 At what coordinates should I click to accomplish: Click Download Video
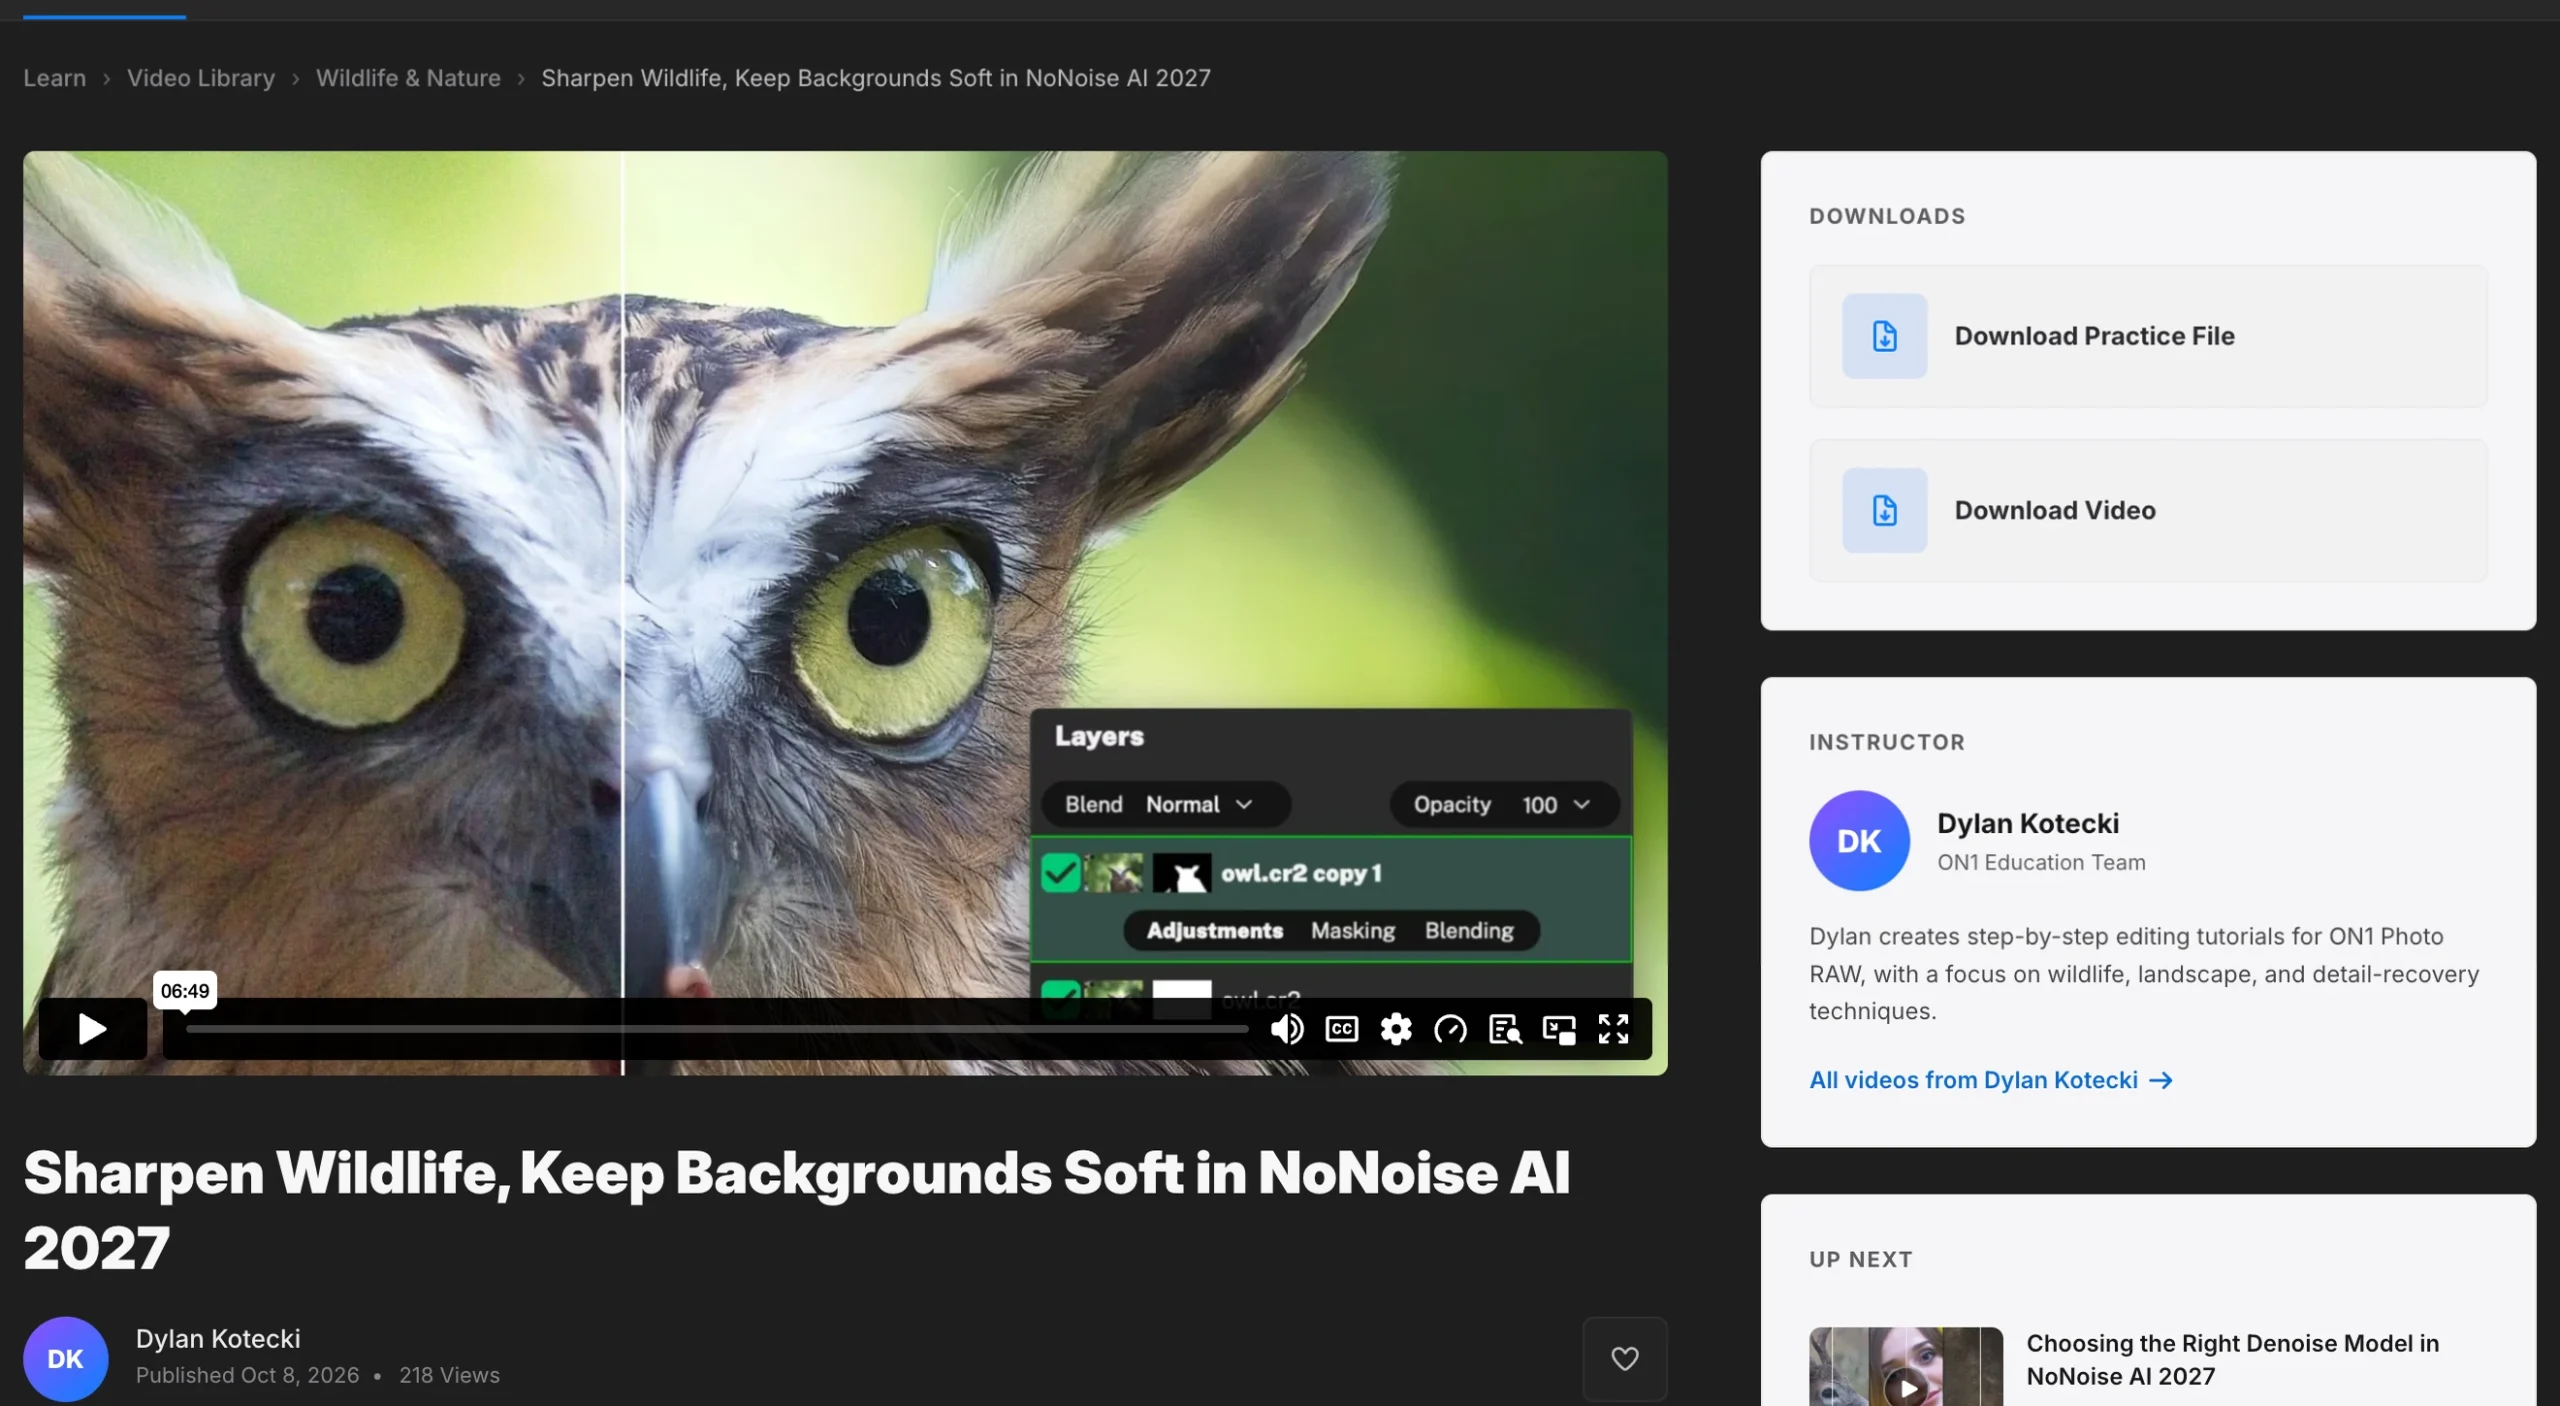(x=2148, y=510)
